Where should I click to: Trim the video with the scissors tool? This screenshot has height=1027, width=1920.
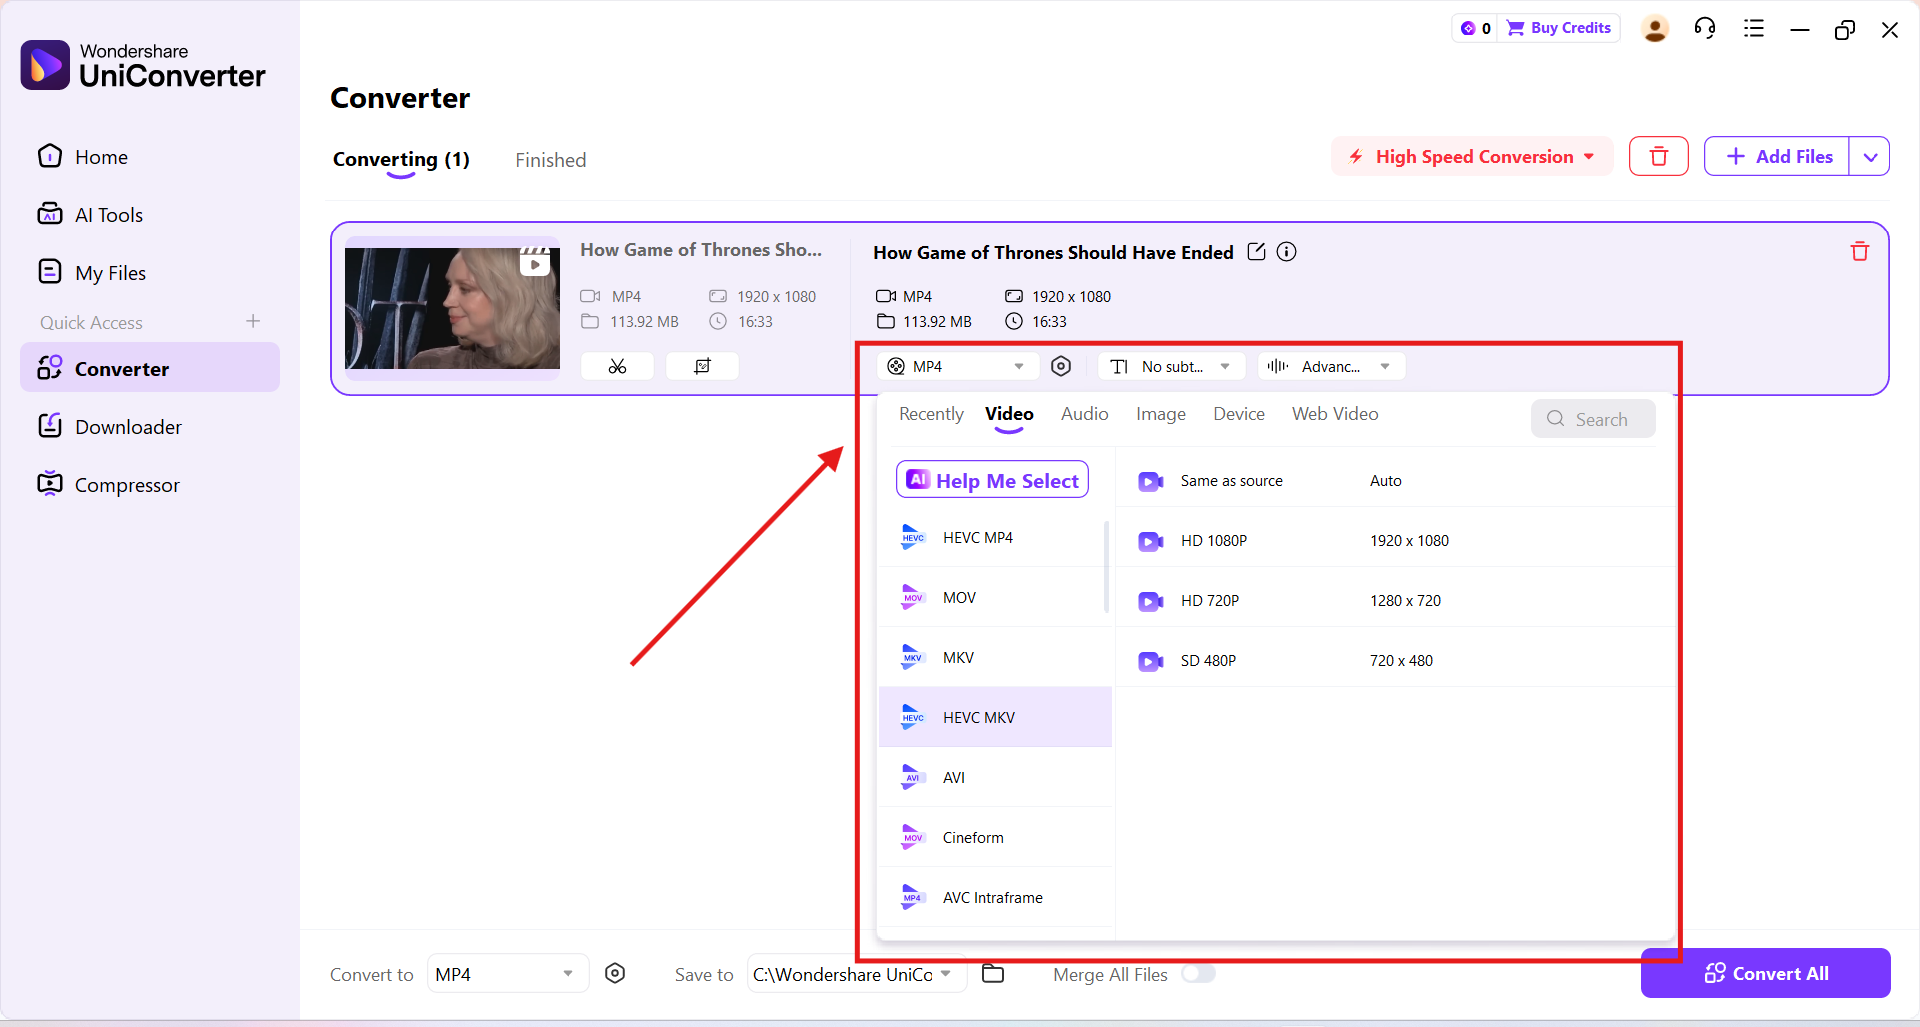point(617,366)
